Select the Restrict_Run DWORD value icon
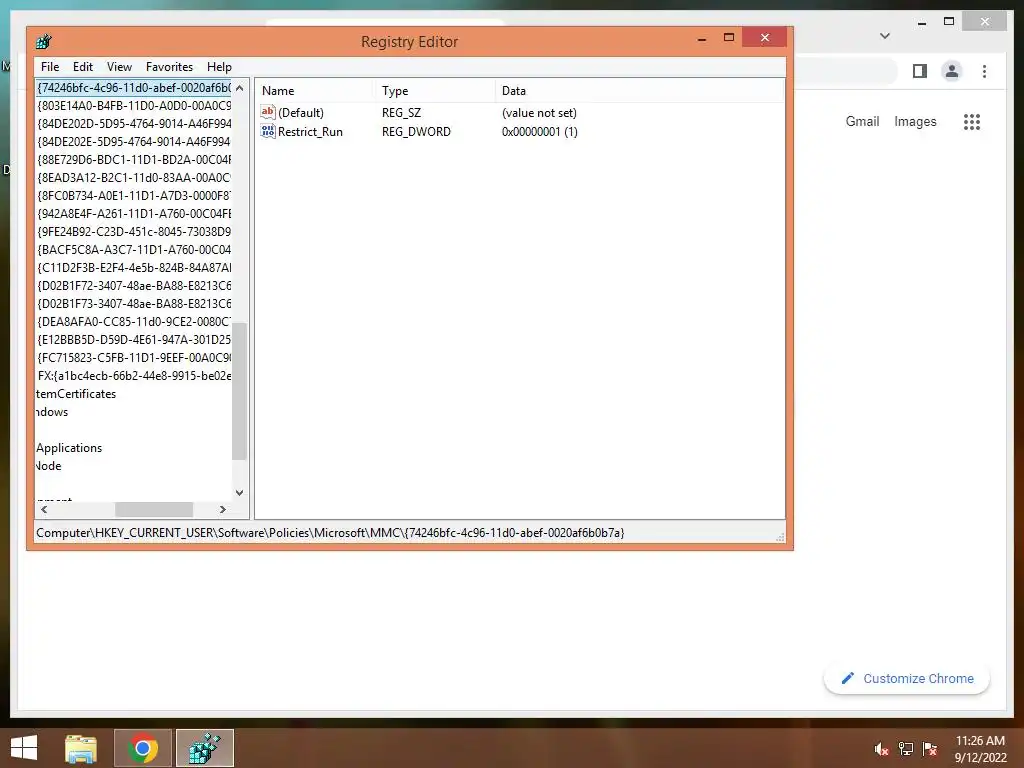This screenshot has height=768, width=1024. point(268,131)
